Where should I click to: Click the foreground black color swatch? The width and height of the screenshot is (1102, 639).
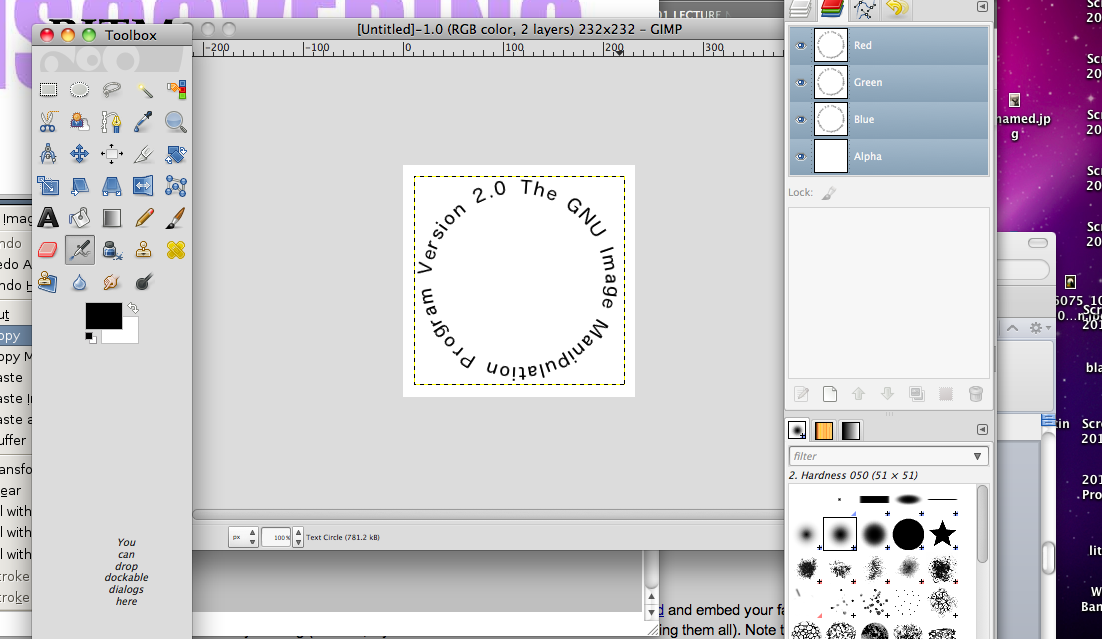pyautogui.click(x=103, y=316)
